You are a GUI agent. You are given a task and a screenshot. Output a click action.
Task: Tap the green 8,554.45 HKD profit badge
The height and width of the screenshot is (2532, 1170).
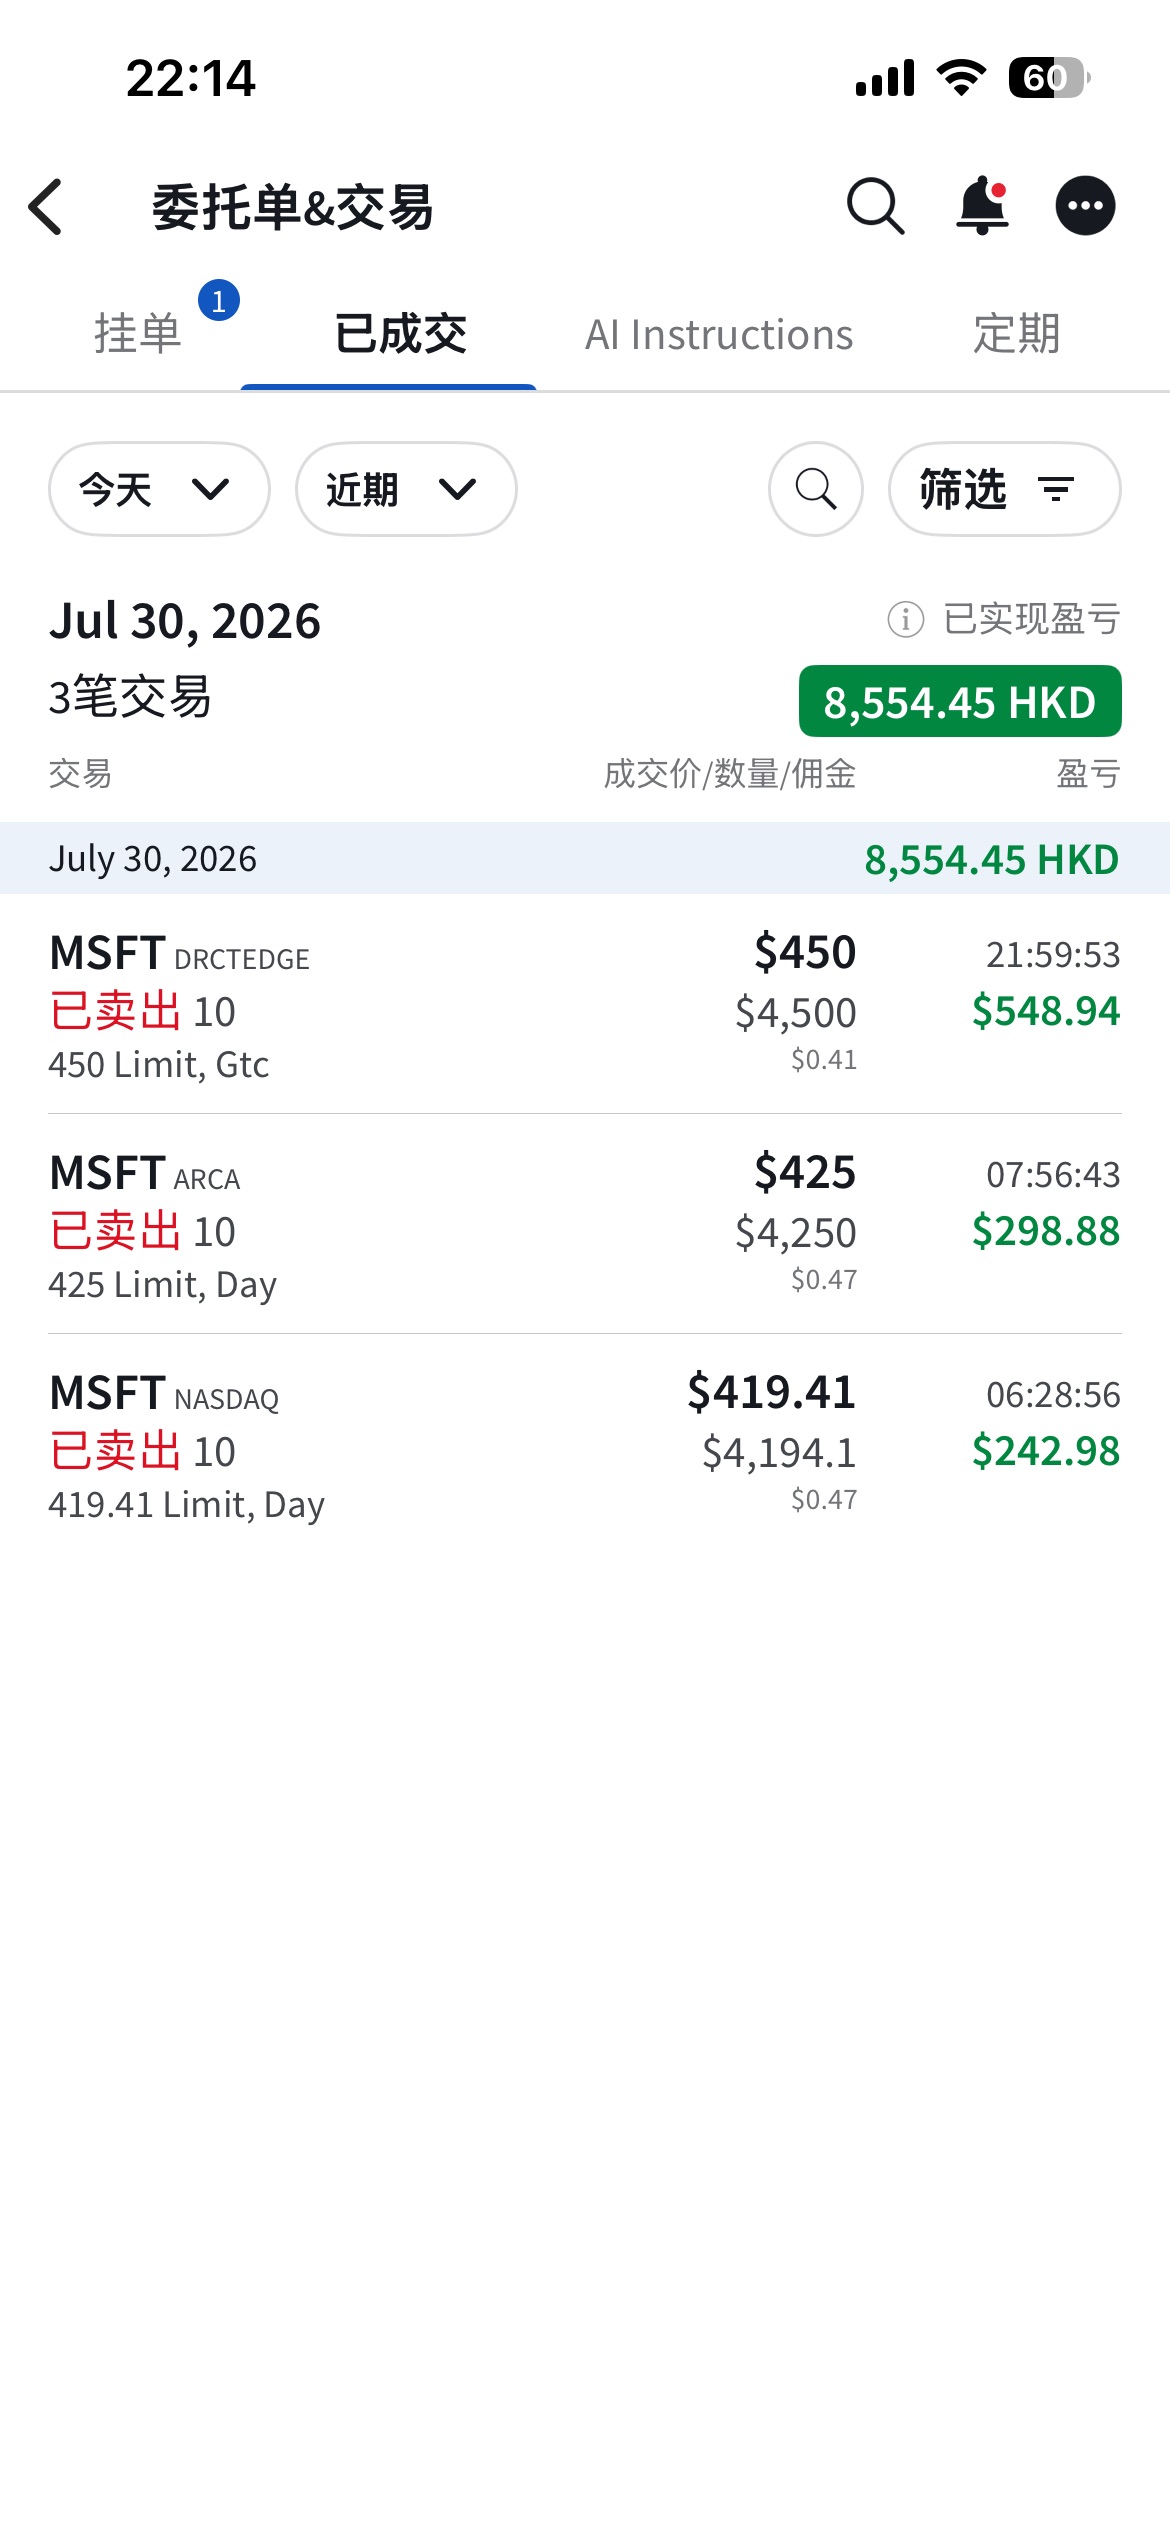point(960,701)
